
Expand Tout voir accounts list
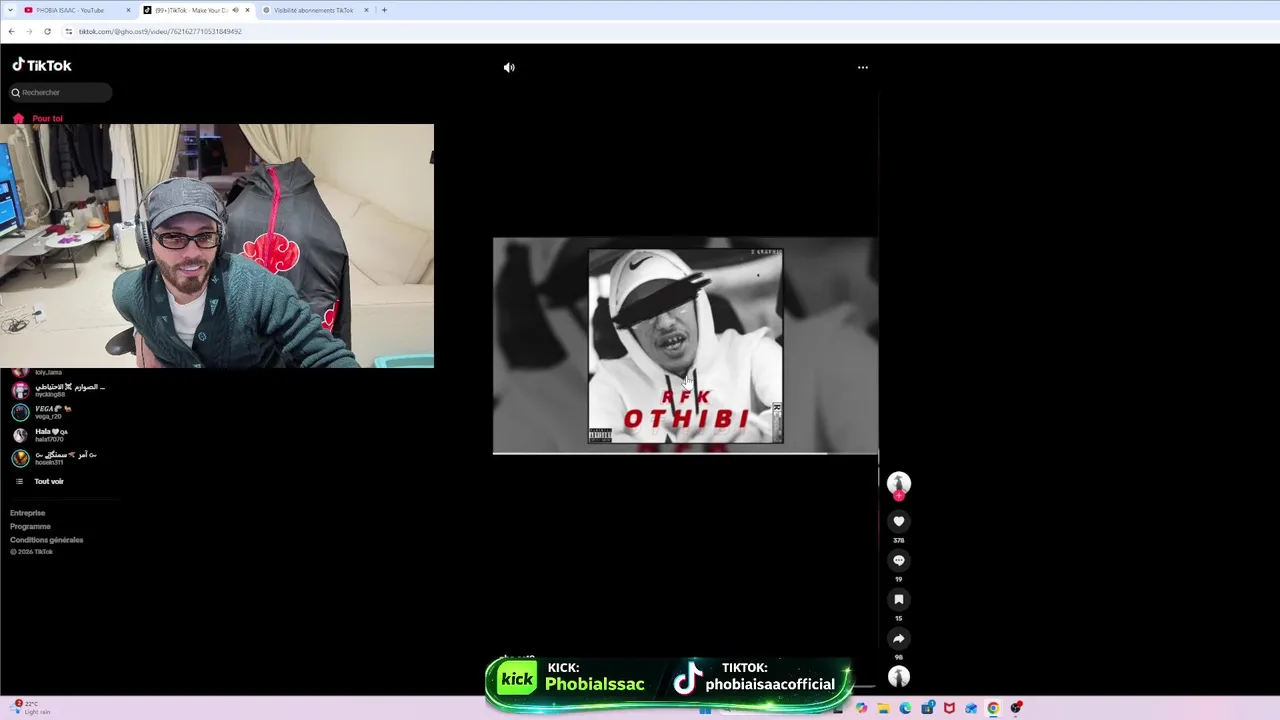pyautogui.click(x=49, y=481)
